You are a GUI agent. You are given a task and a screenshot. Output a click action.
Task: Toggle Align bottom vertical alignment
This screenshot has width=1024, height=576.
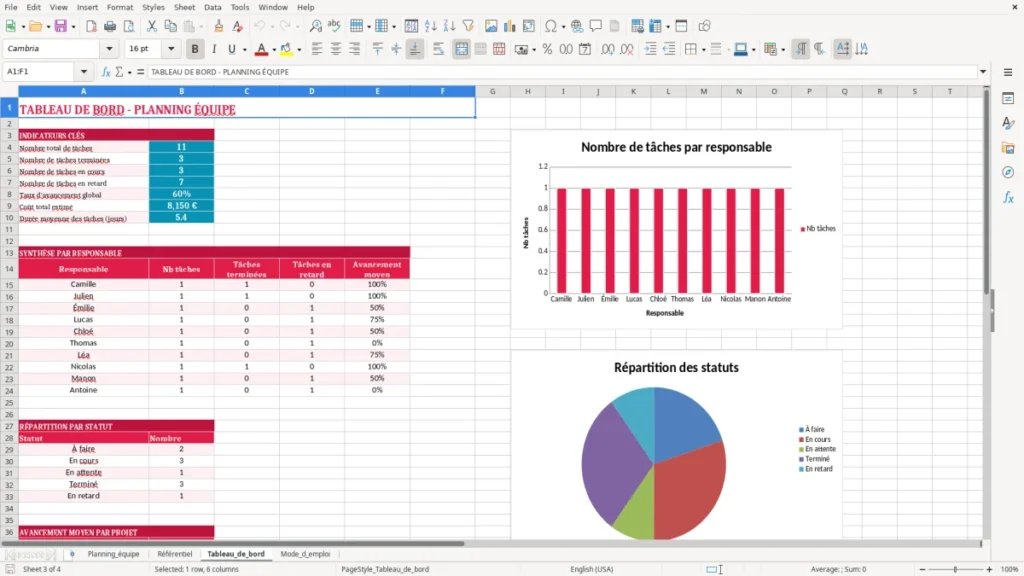pyautogui.click(x=415, y=49)
